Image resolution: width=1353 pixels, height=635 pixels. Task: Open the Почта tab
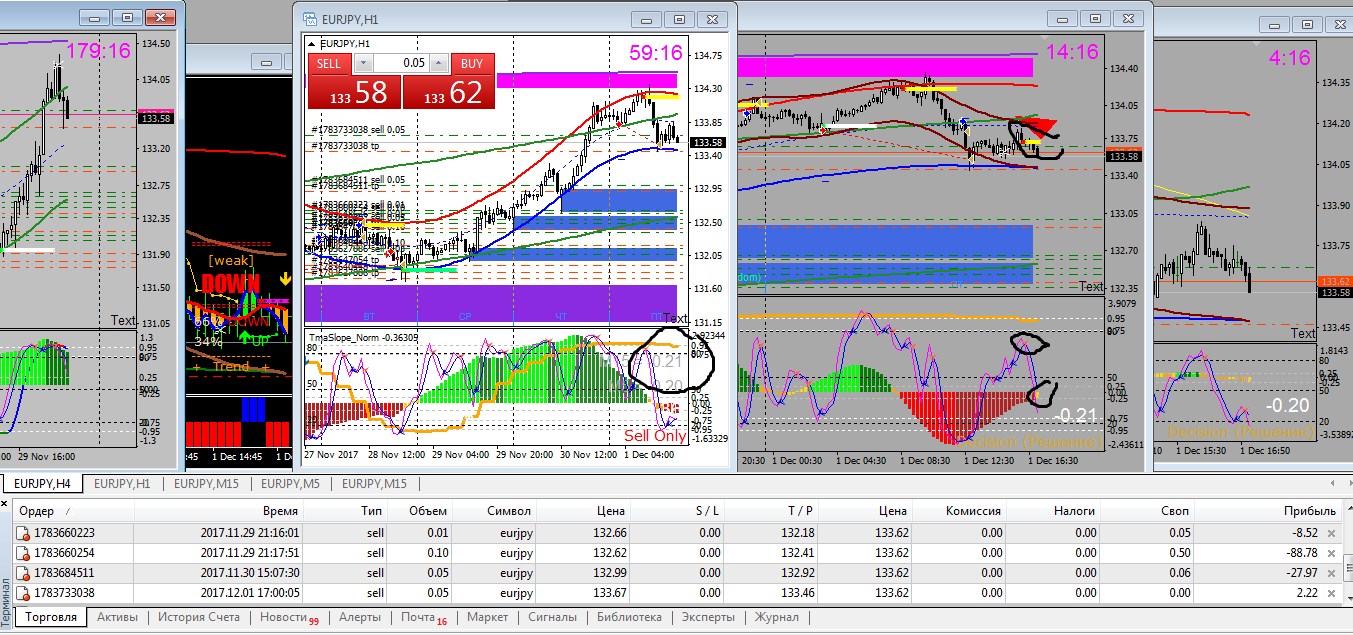pos(423,617)
